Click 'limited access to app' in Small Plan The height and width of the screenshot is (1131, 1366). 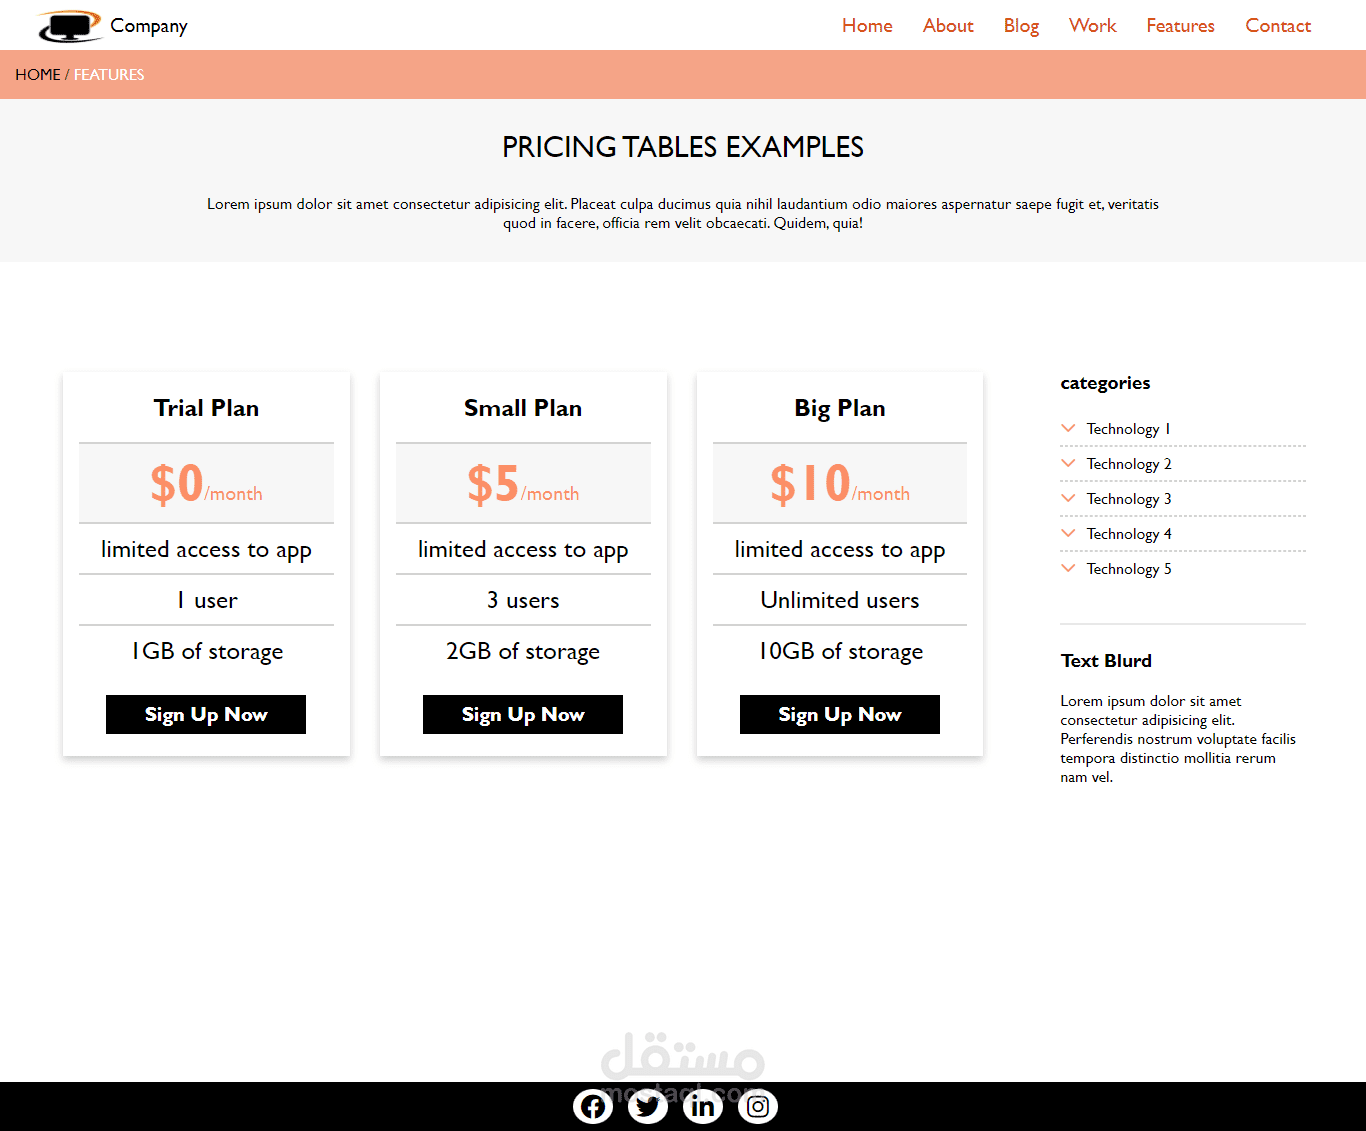[x=523, y=550]
